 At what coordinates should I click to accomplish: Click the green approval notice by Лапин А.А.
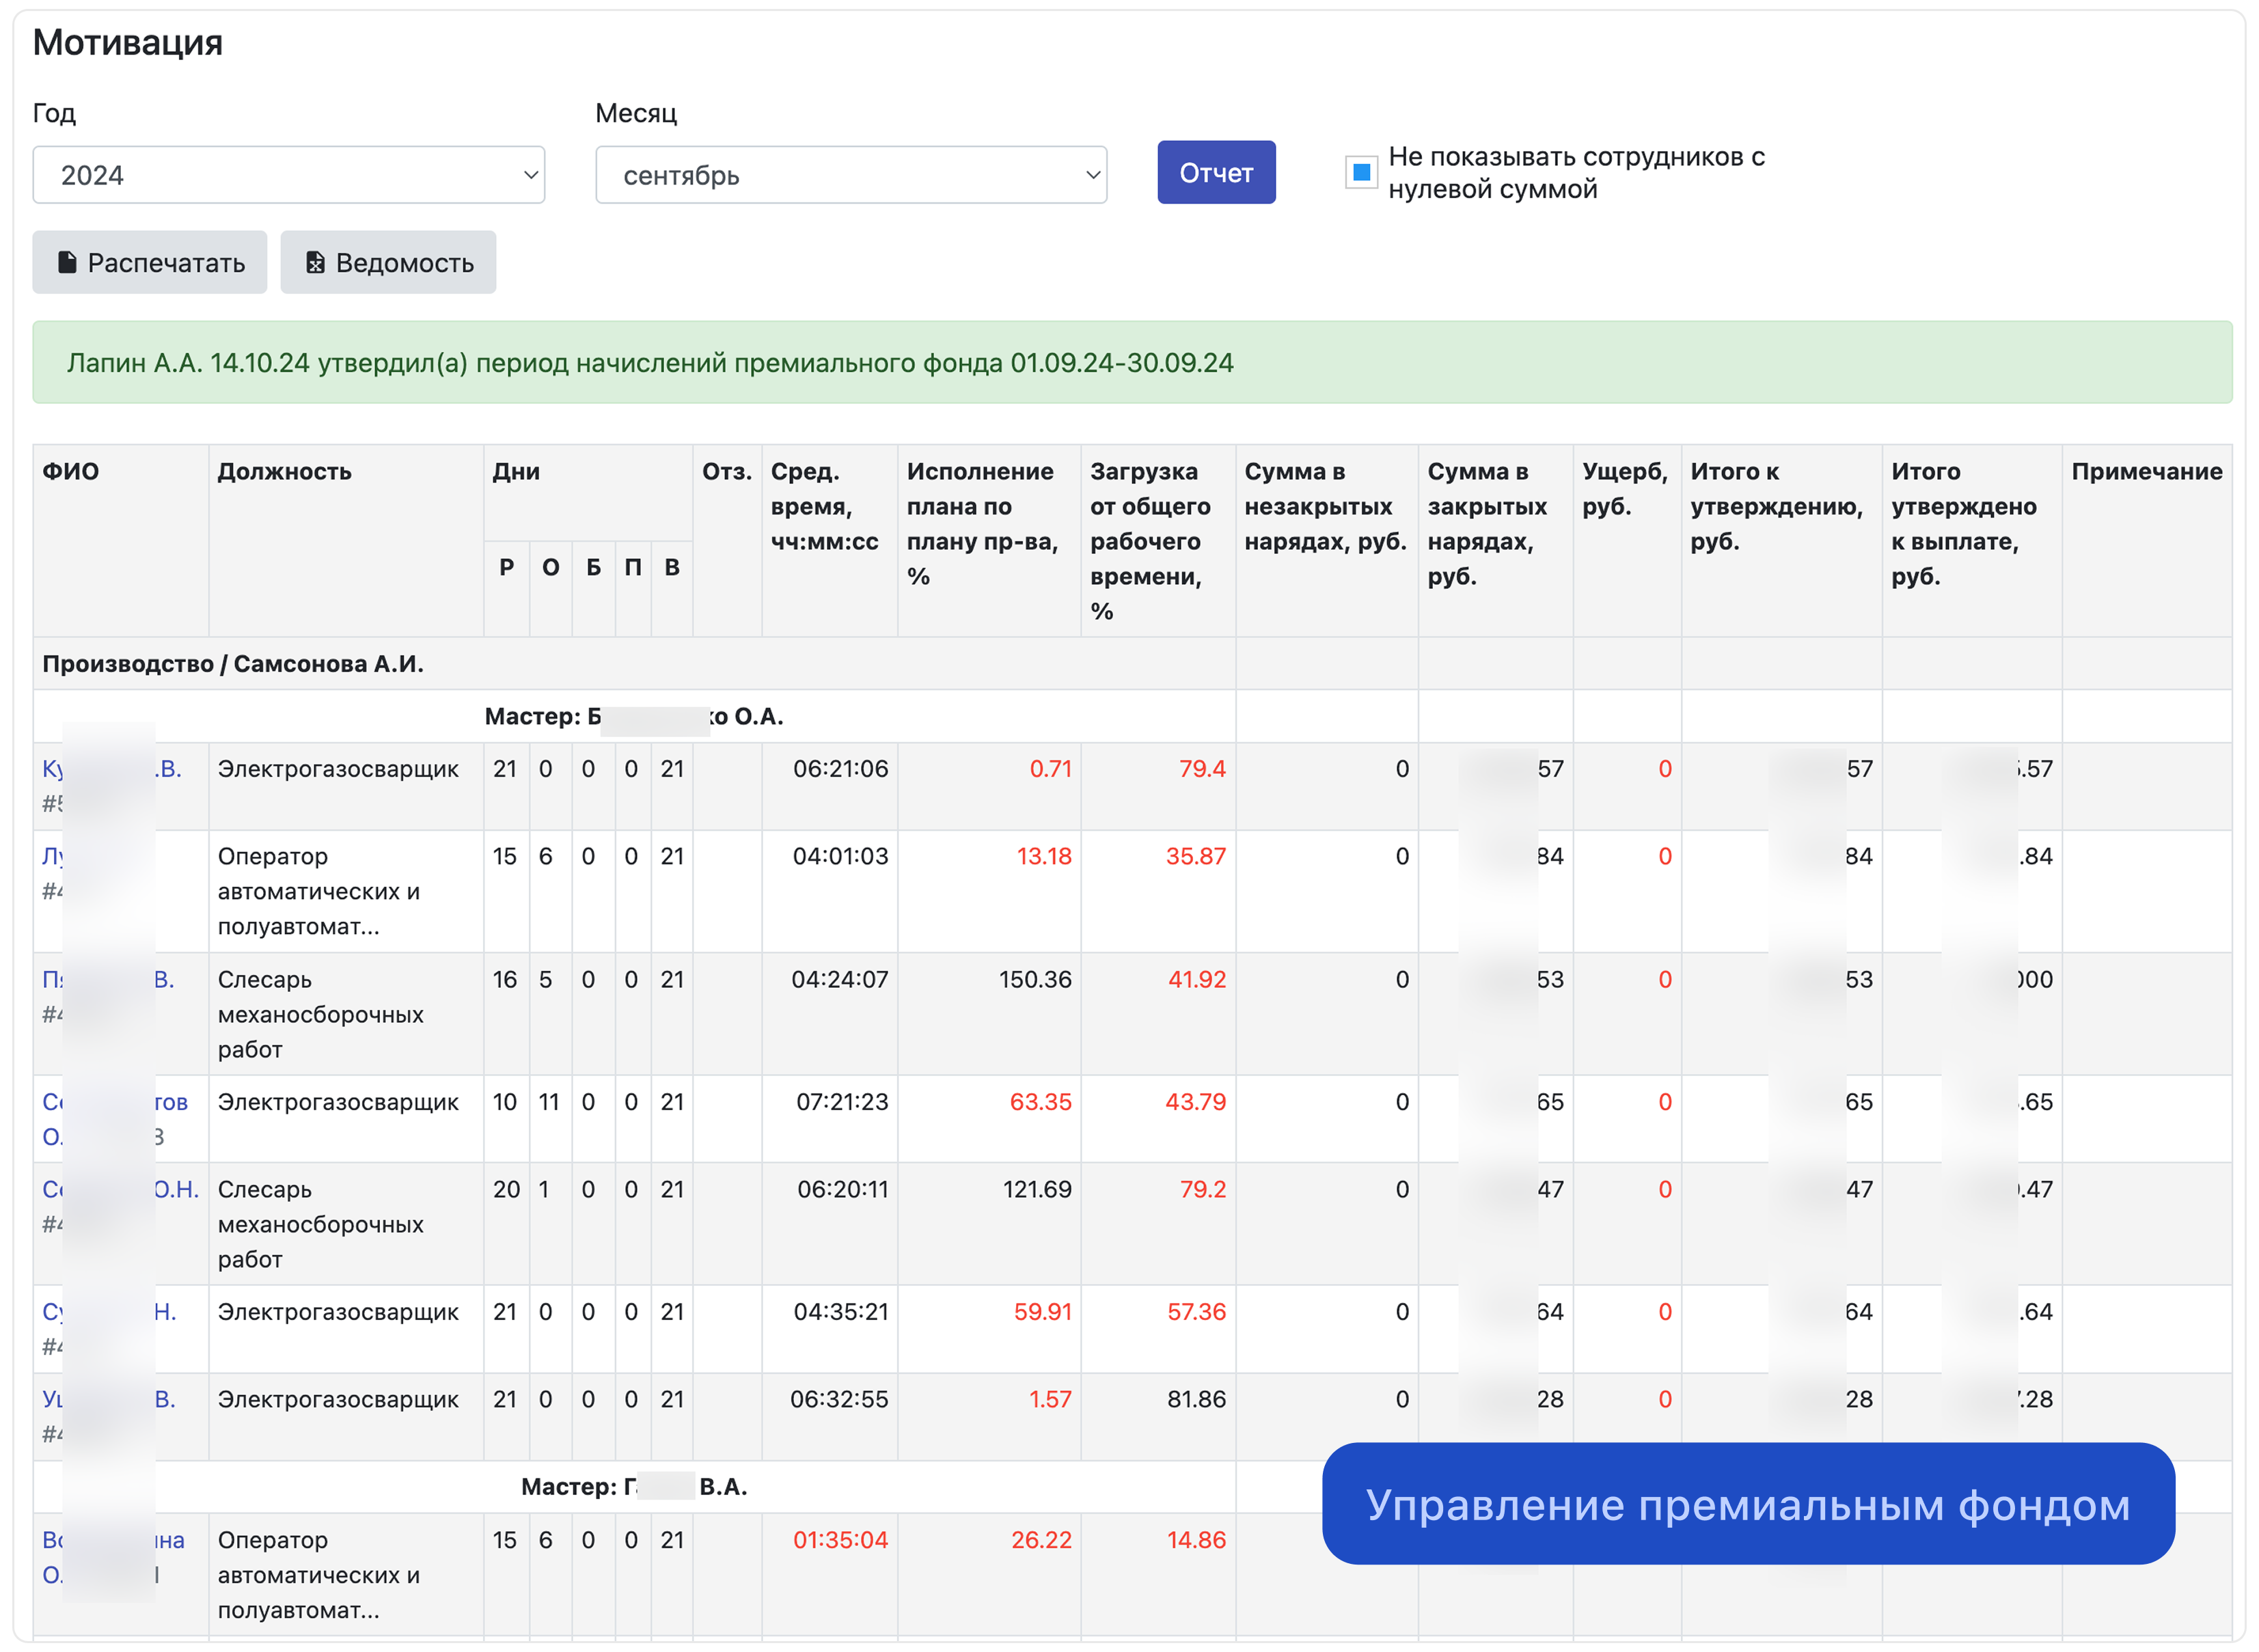coord(1132,363)
